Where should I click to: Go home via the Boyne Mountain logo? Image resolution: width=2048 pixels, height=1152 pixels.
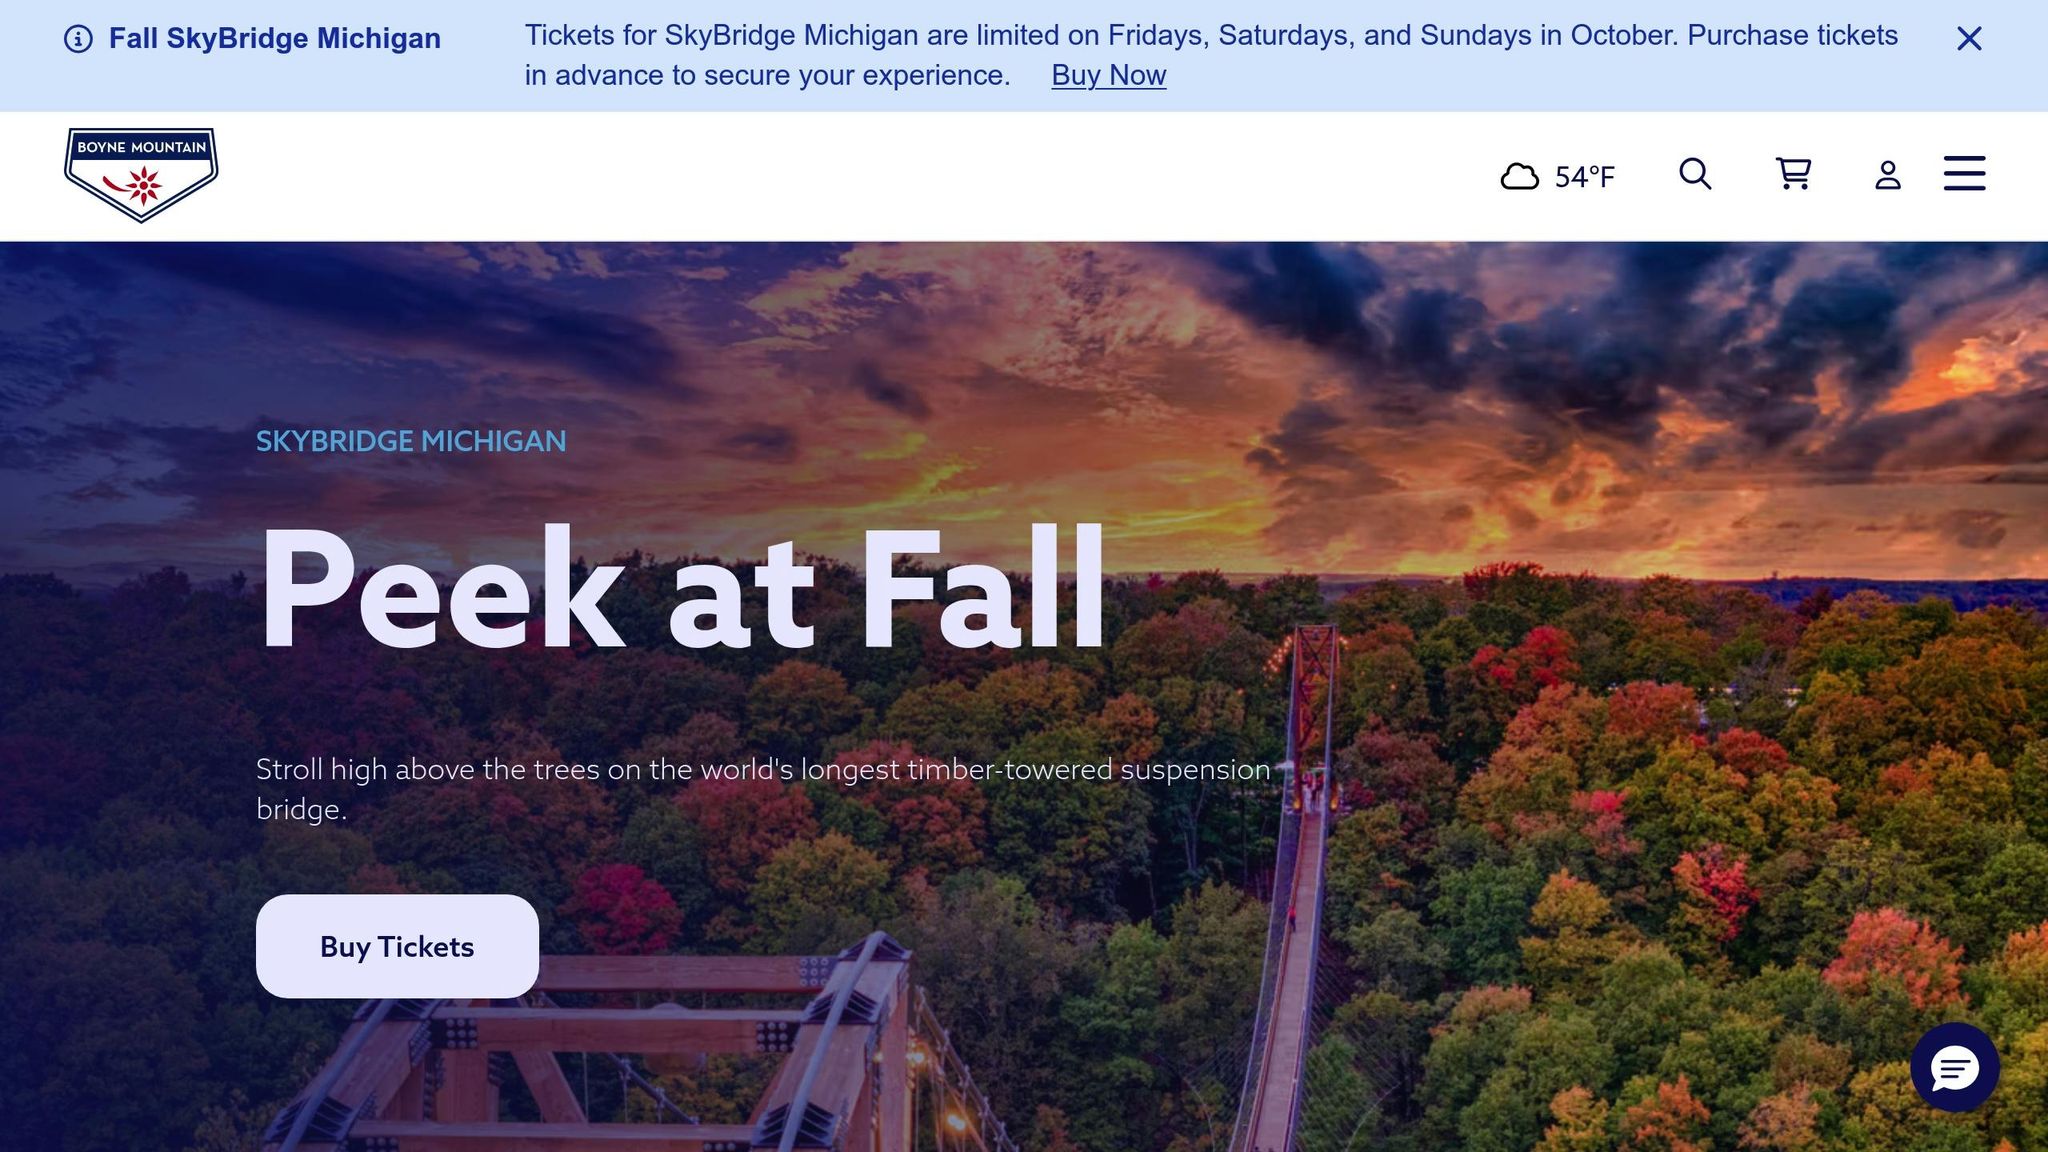click(x=141, y=175)
